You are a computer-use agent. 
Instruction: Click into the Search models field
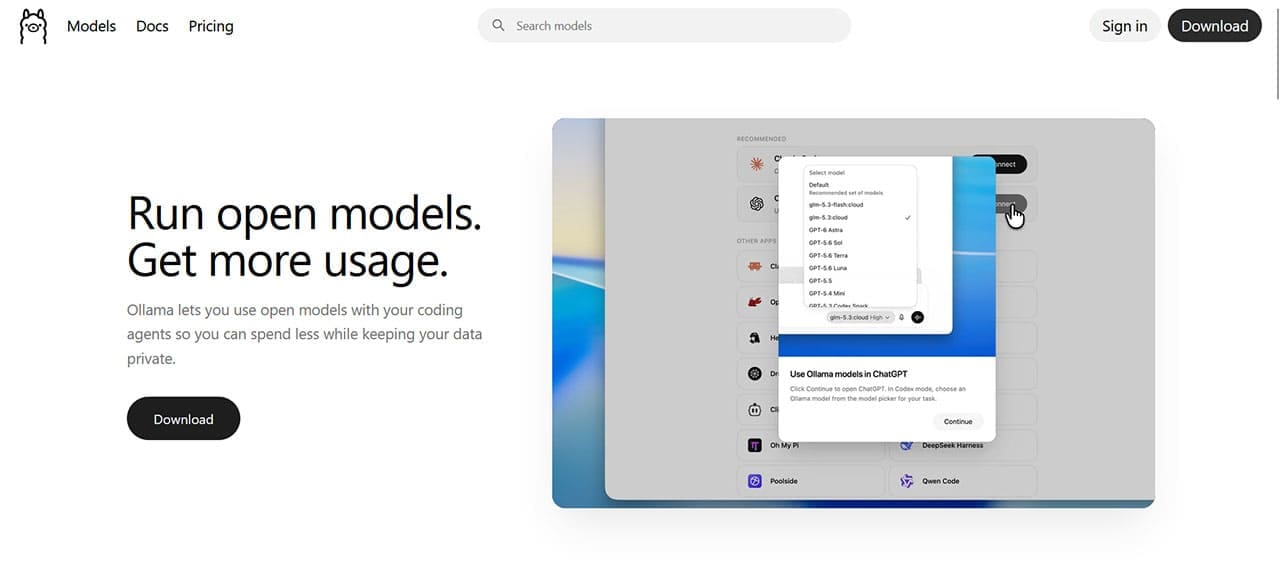(664, 26)
